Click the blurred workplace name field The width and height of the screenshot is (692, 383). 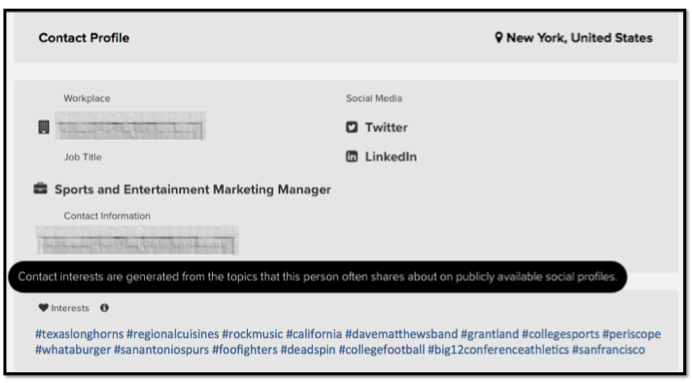coord(130,126)
